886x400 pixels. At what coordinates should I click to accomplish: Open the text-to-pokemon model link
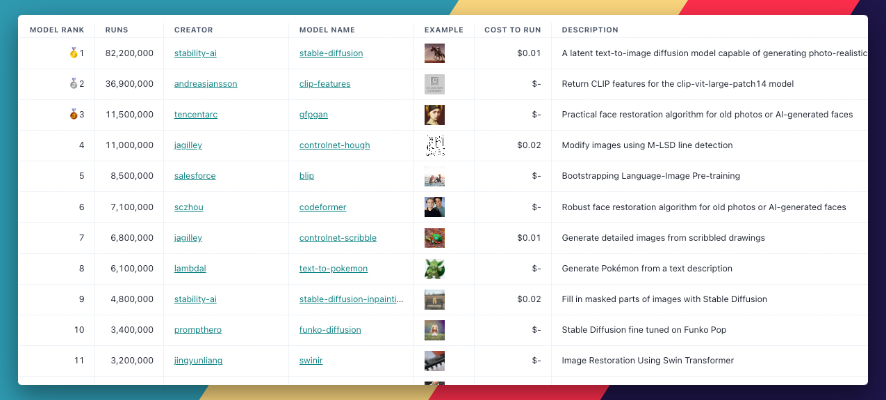[x=333, y=268]
